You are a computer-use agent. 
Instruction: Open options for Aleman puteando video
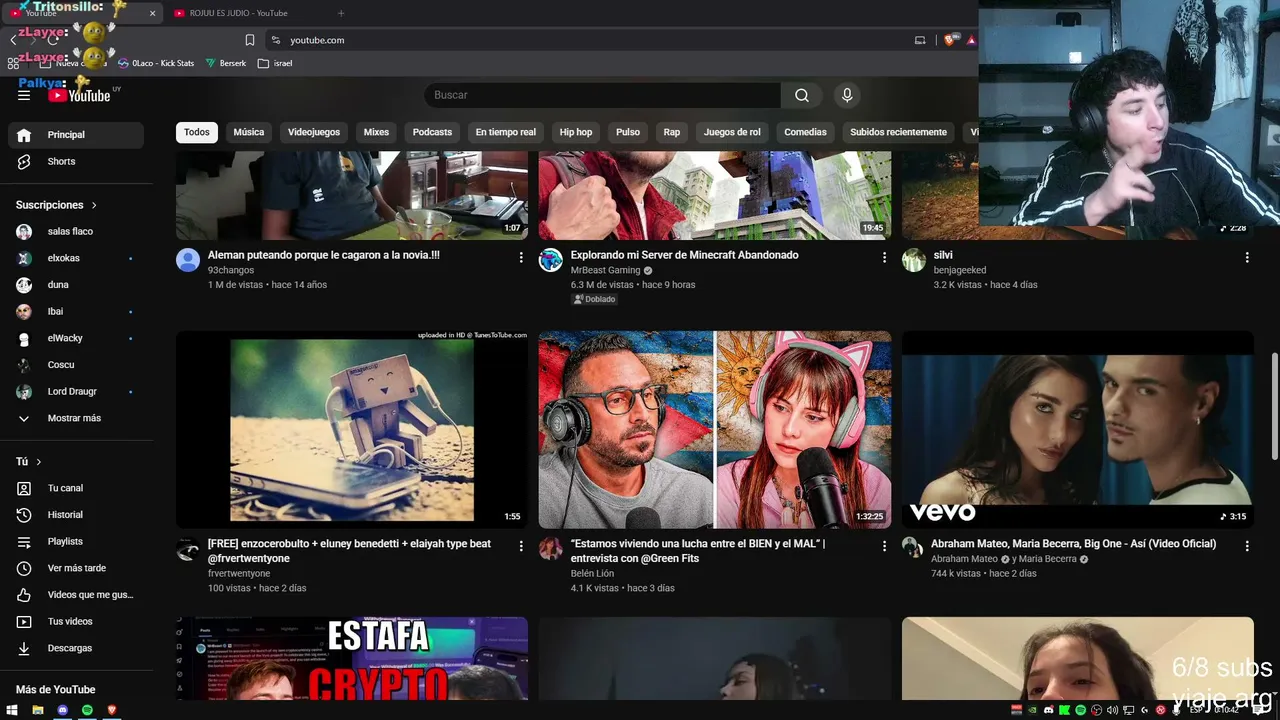[521, 257]
